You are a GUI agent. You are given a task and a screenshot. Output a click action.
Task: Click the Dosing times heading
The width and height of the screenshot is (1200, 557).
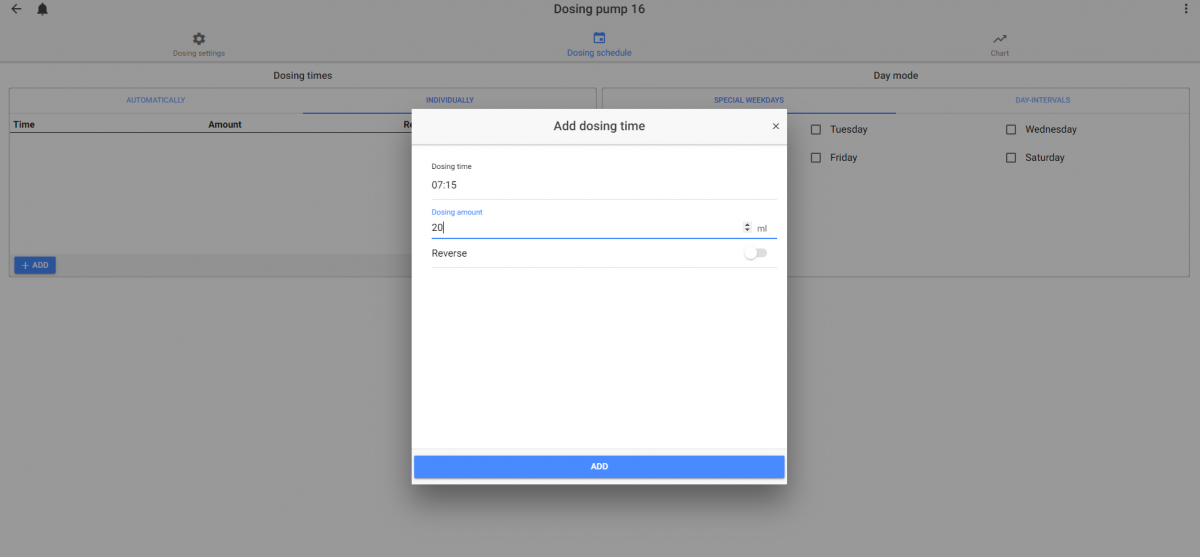click(x=303, y=75)
